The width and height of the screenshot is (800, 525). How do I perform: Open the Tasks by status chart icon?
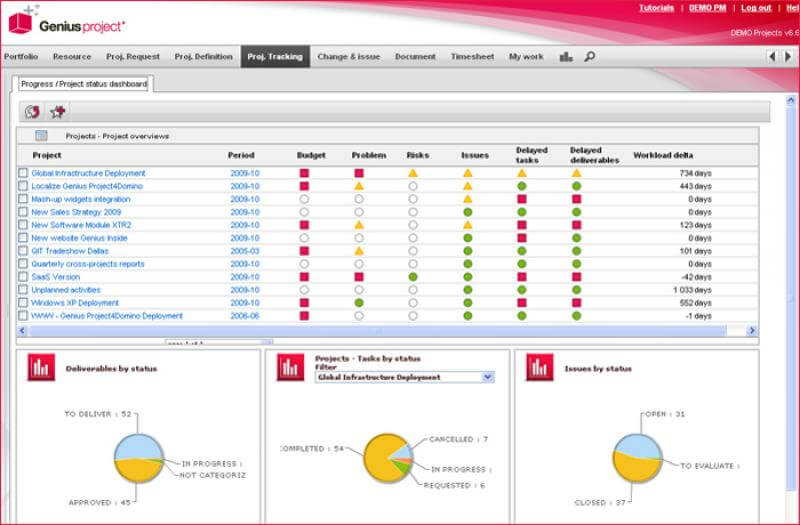coord(290,367)
